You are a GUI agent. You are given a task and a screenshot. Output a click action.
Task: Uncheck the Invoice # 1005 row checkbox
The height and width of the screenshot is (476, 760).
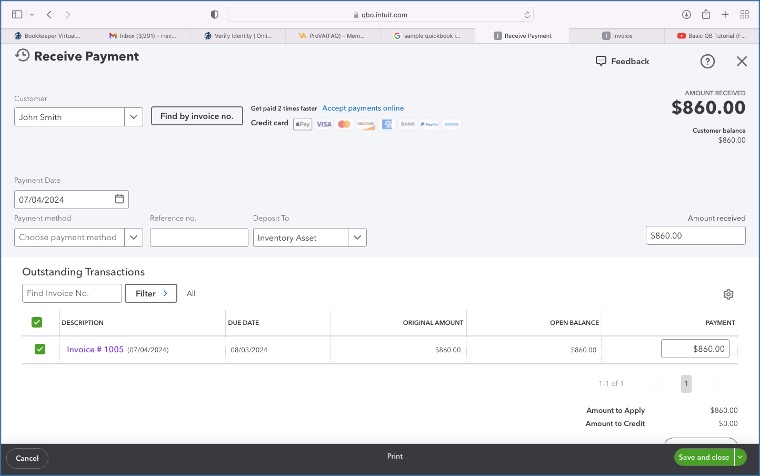[40, 349]
